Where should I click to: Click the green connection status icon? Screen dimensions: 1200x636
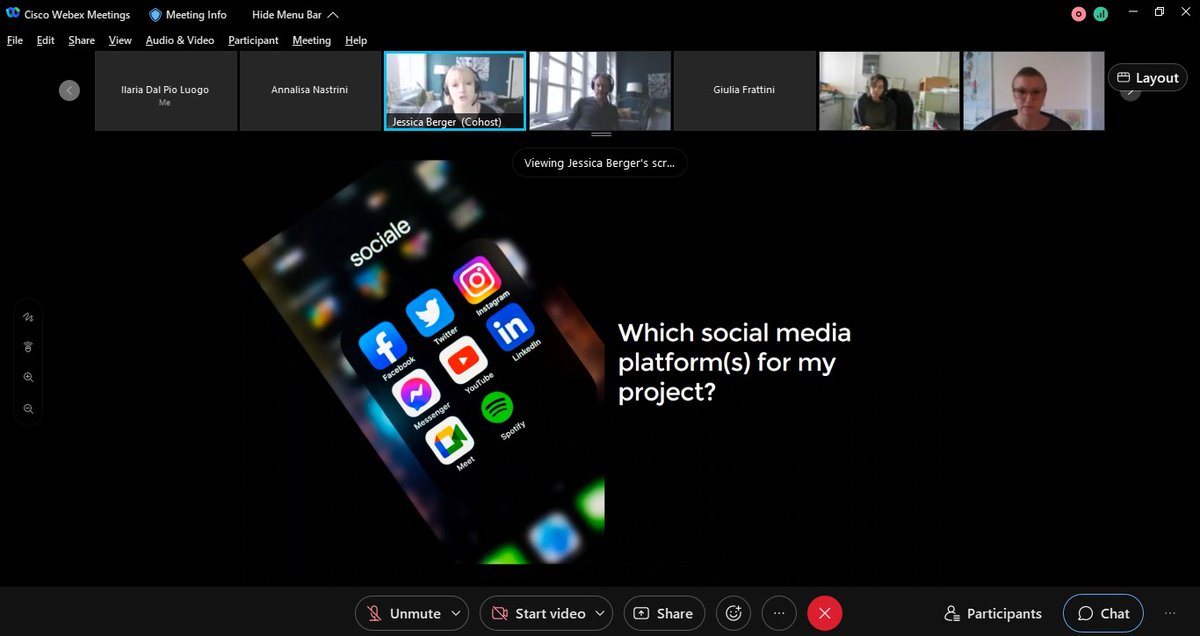tap(1101, 14)
